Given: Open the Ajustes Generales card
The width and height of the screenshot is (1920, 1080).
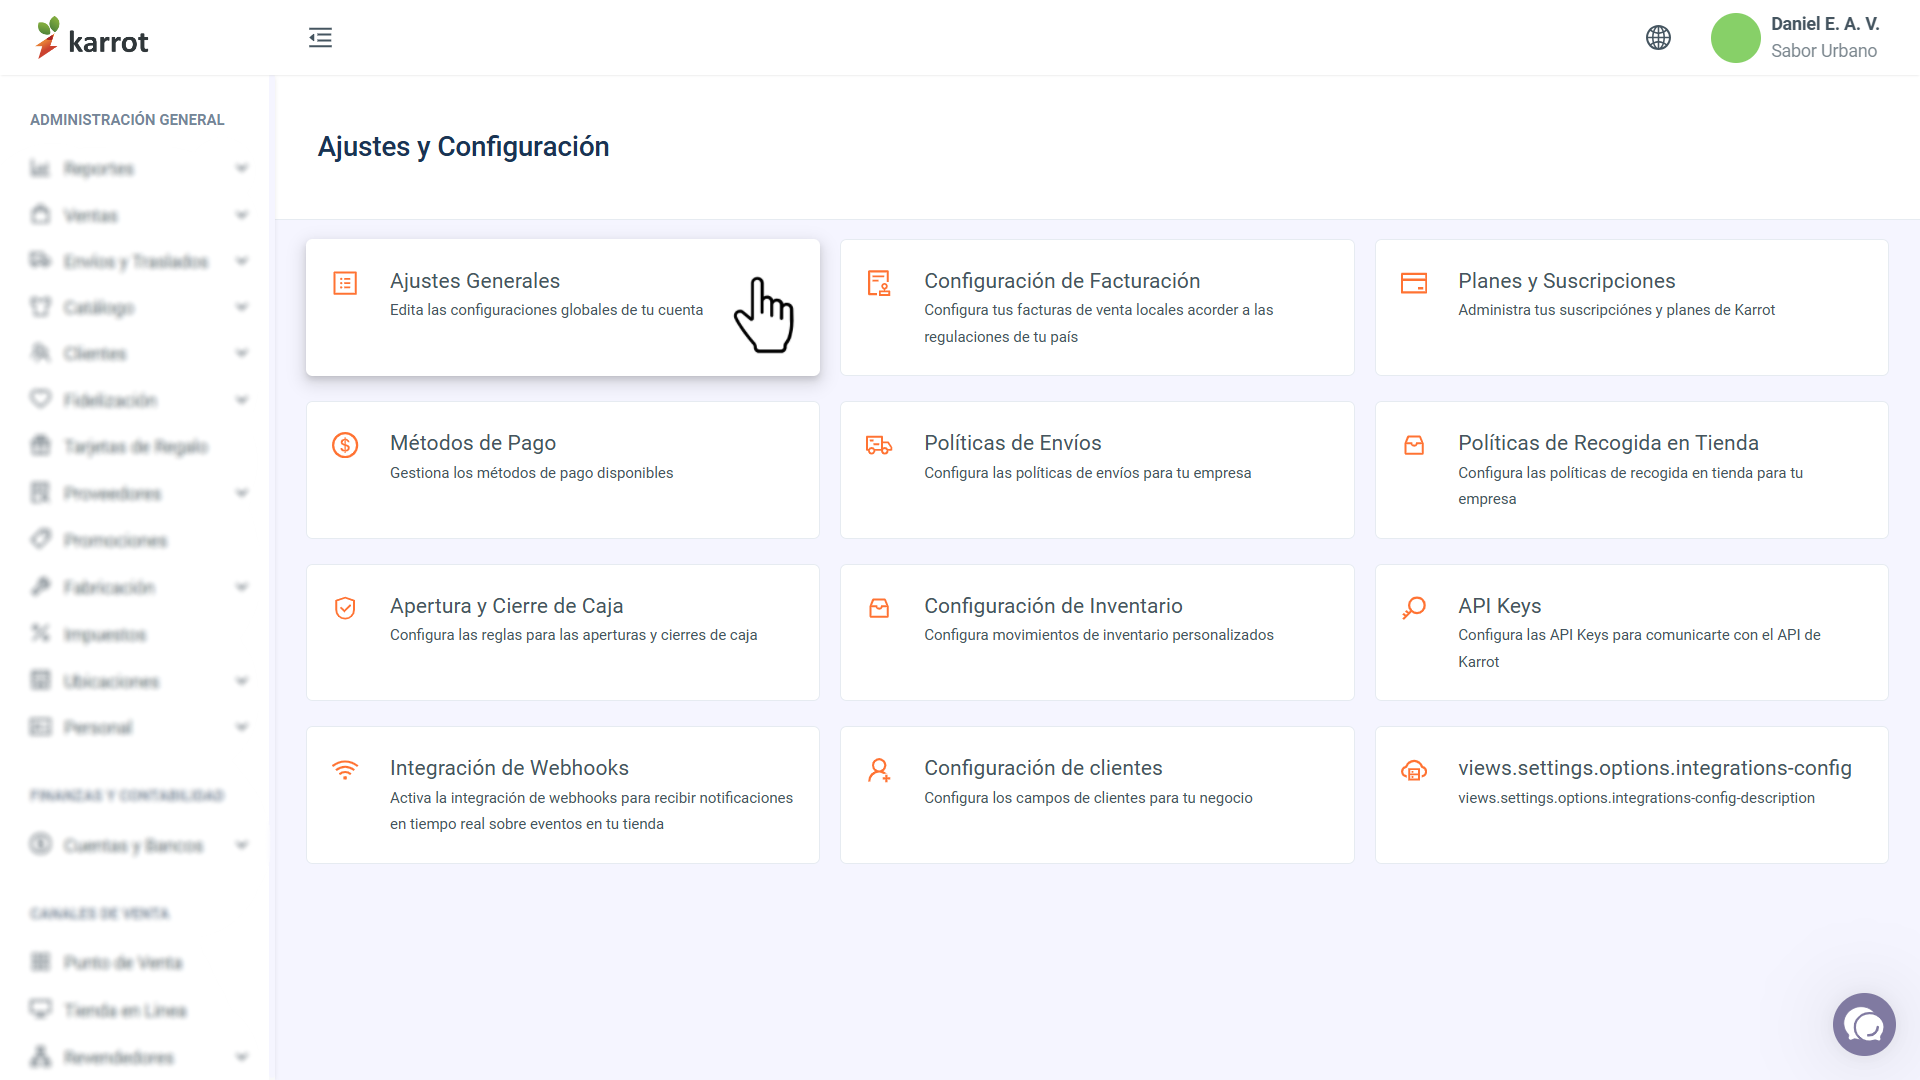Looking at the screenshot, I should [563, 307].
